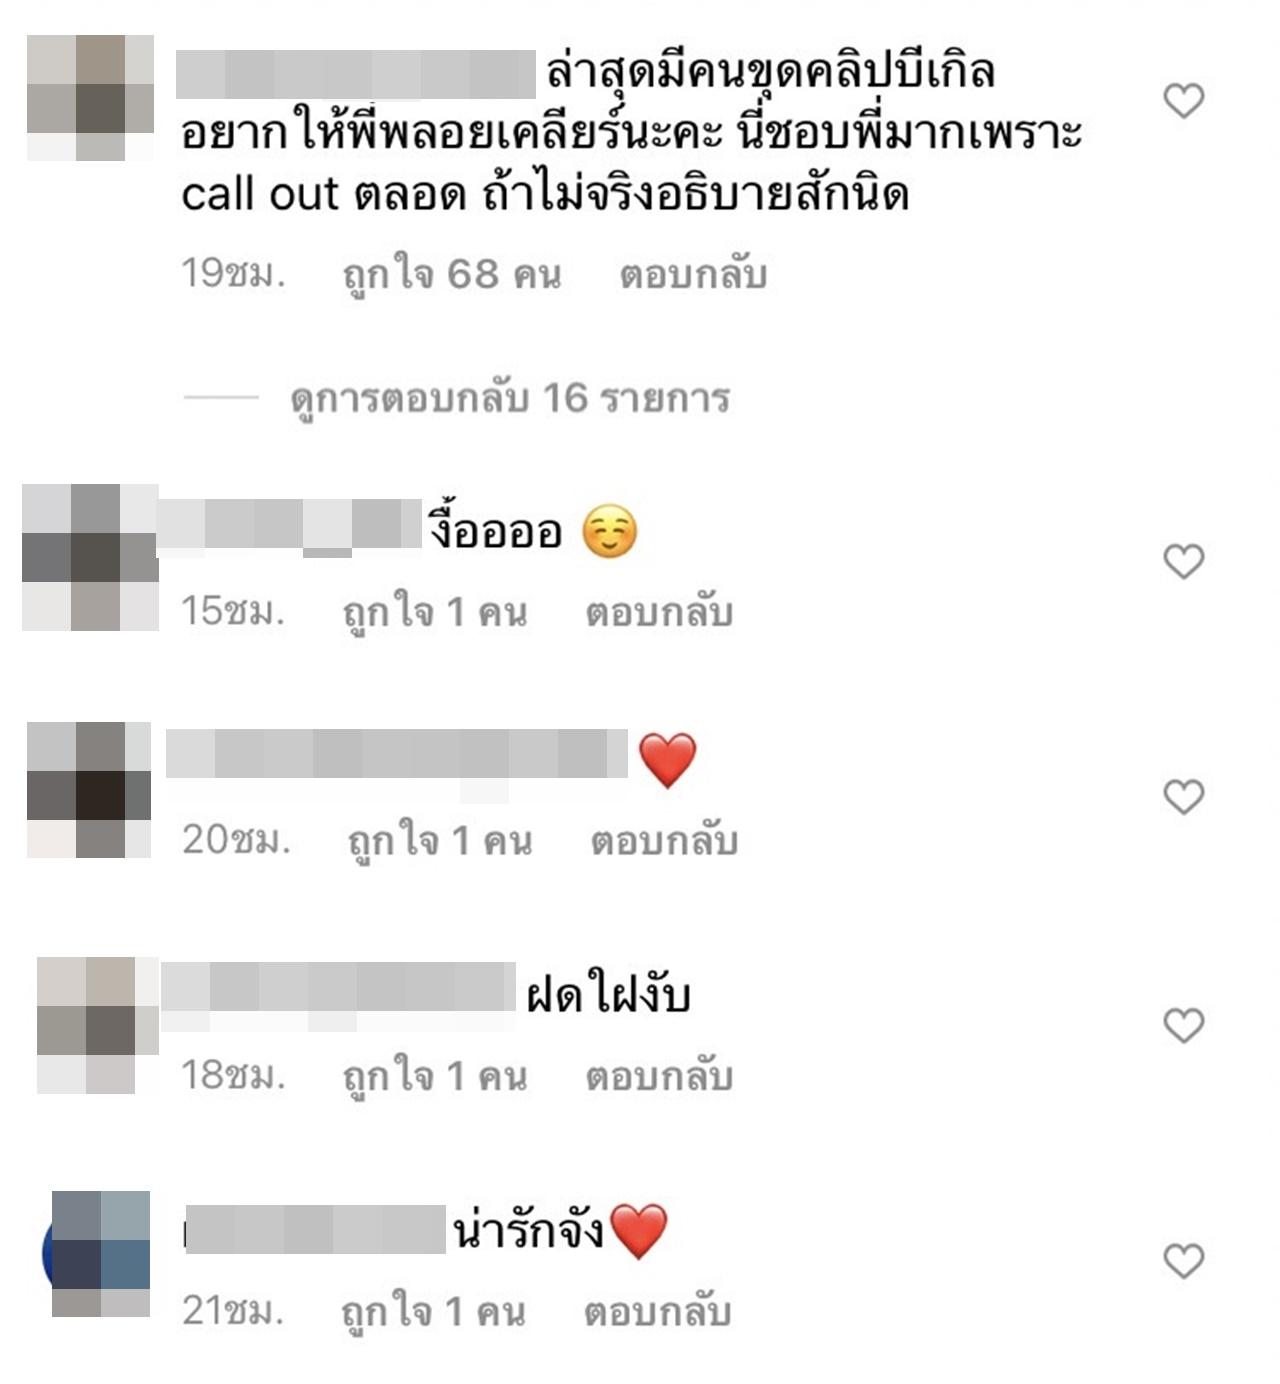Show likes for the 18ชม. comment
The image size is (1280, 1384).
coord(435,1077)
